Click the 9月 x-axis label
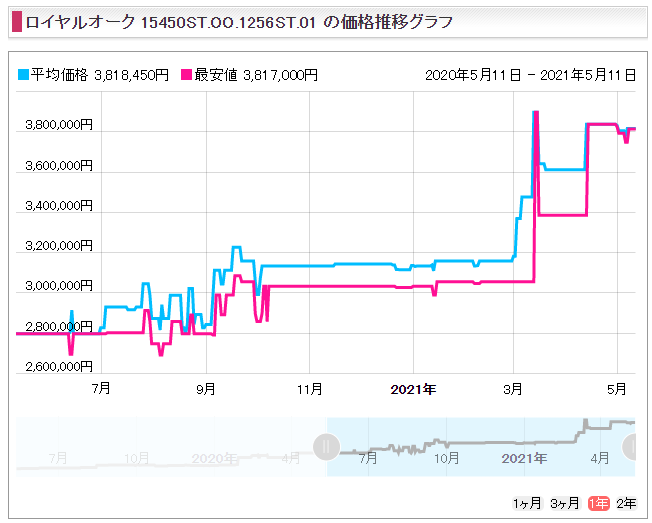This screenshot has width=652, height=523. [x=206, y=389]
